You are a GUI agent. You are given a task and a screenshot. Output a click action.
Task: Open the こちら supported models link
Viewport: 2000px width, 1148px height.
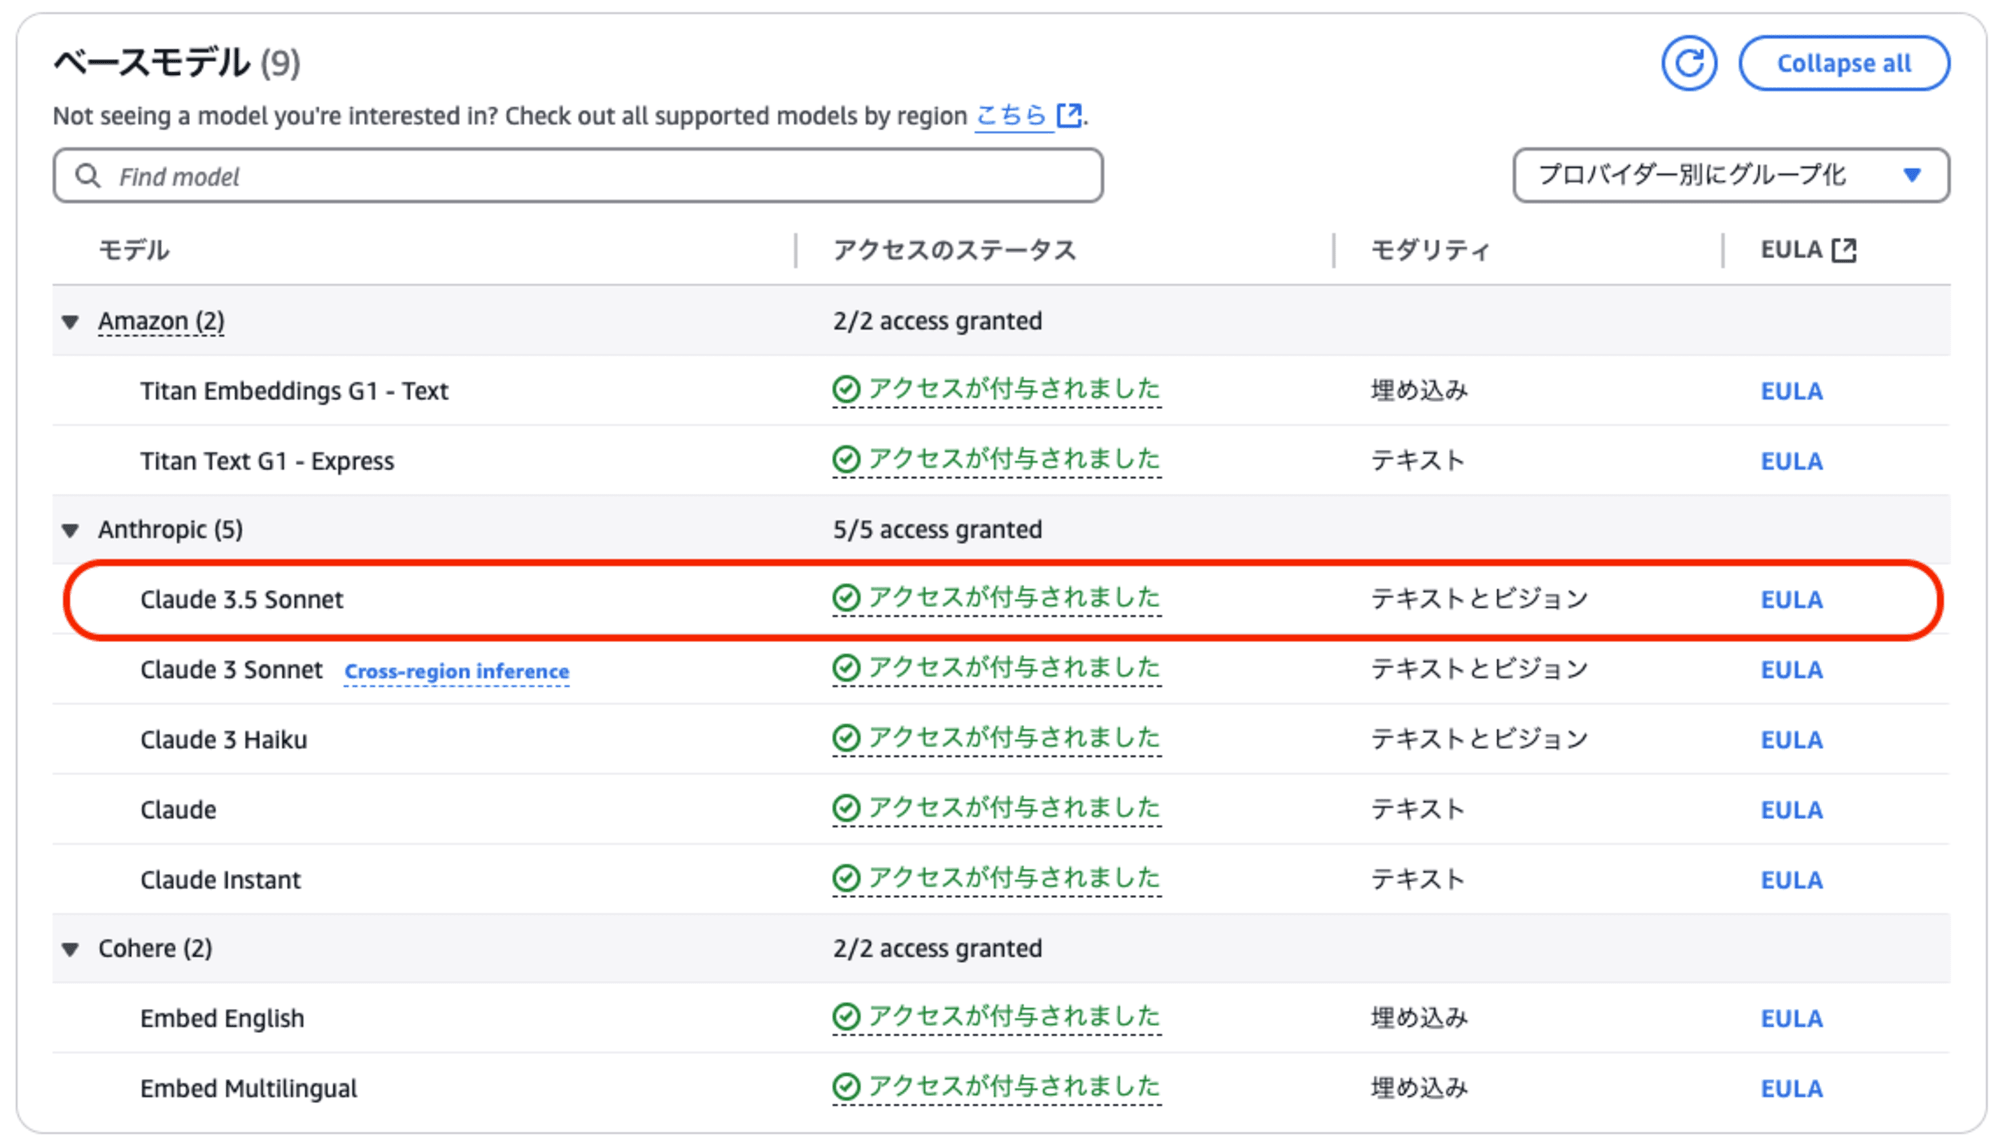click(1011, 115)
